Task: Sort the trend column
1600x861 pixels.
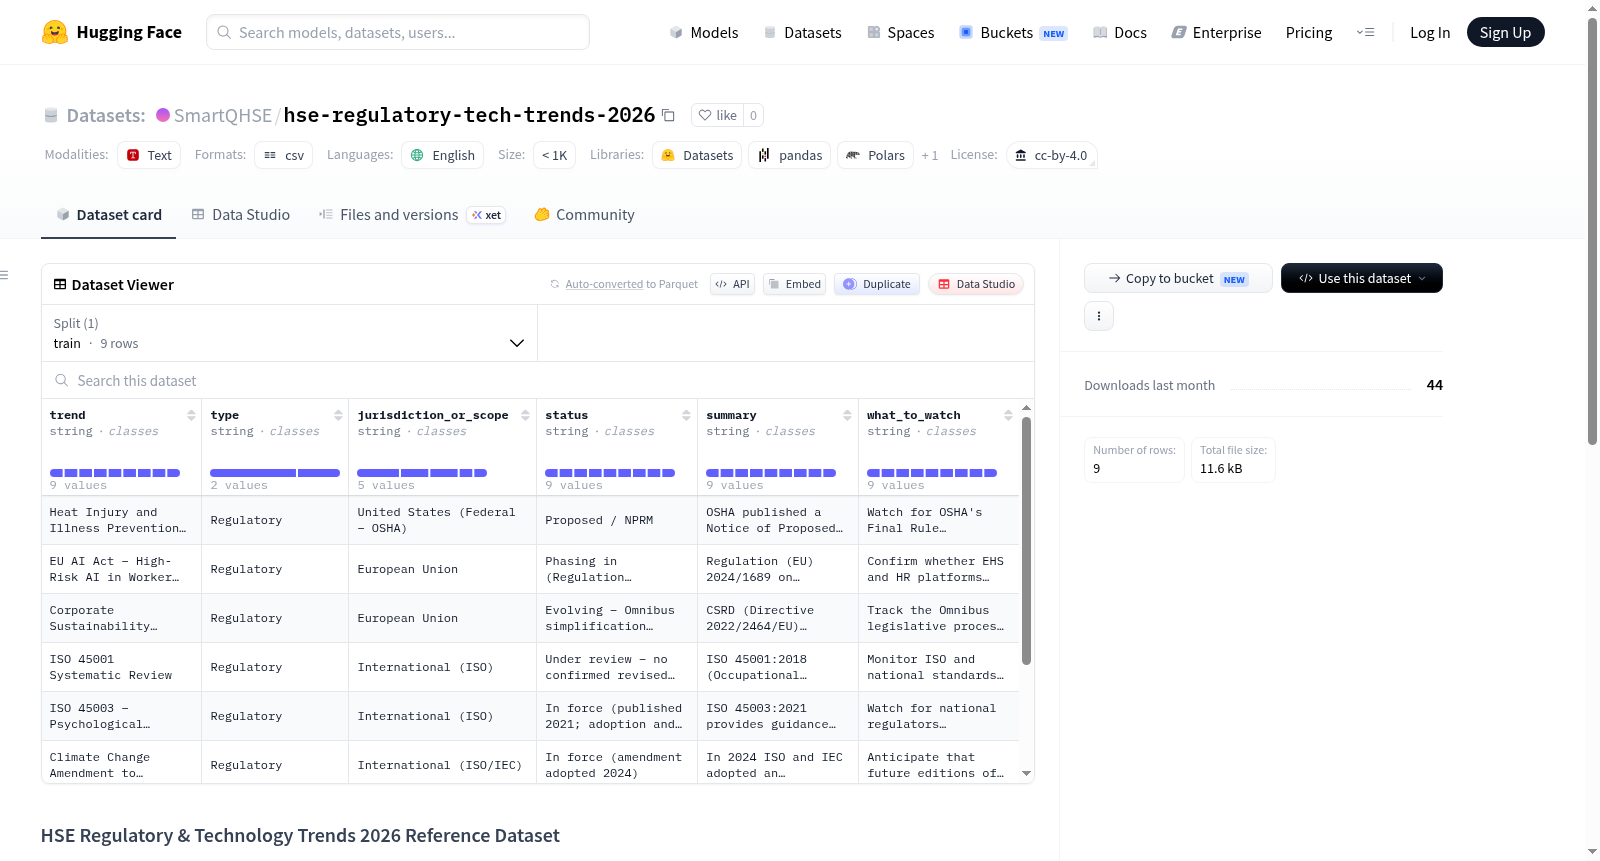Action: 191,415
